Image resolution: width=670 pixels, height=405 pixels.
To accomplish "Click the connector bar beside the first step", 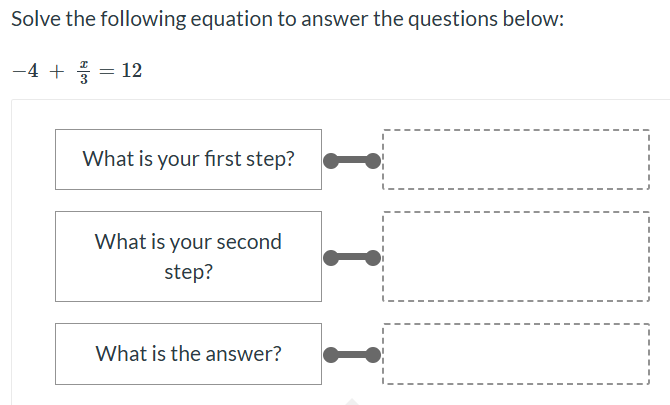I will click(352, 160).
